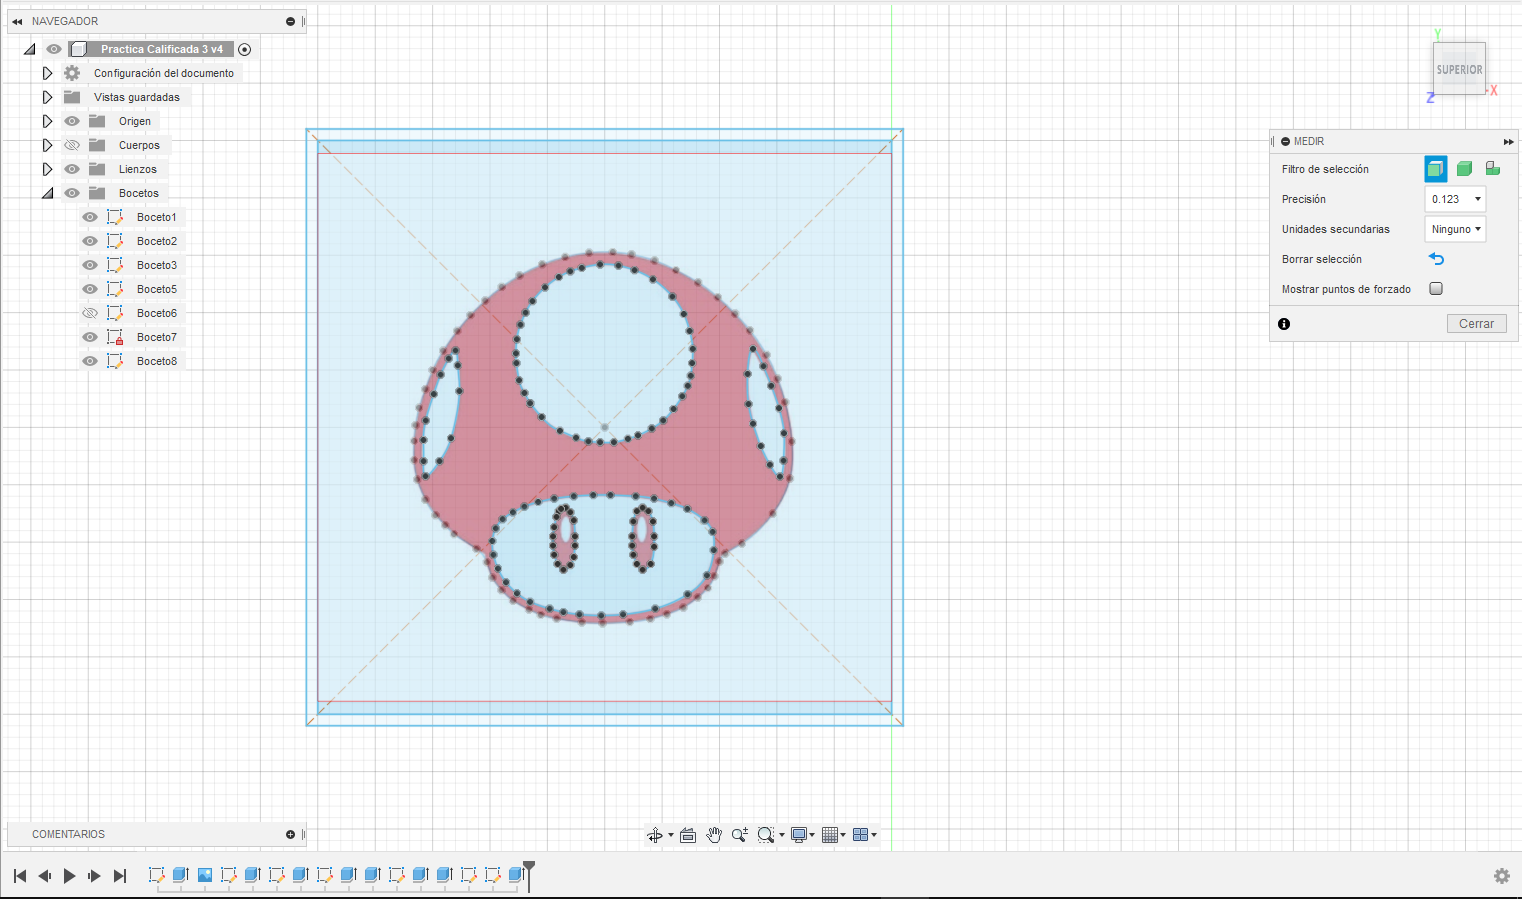The width and height of the screenshot is (1522, 899).
Task: Expand the Vistas guardadas node
Action: (47, 97)
